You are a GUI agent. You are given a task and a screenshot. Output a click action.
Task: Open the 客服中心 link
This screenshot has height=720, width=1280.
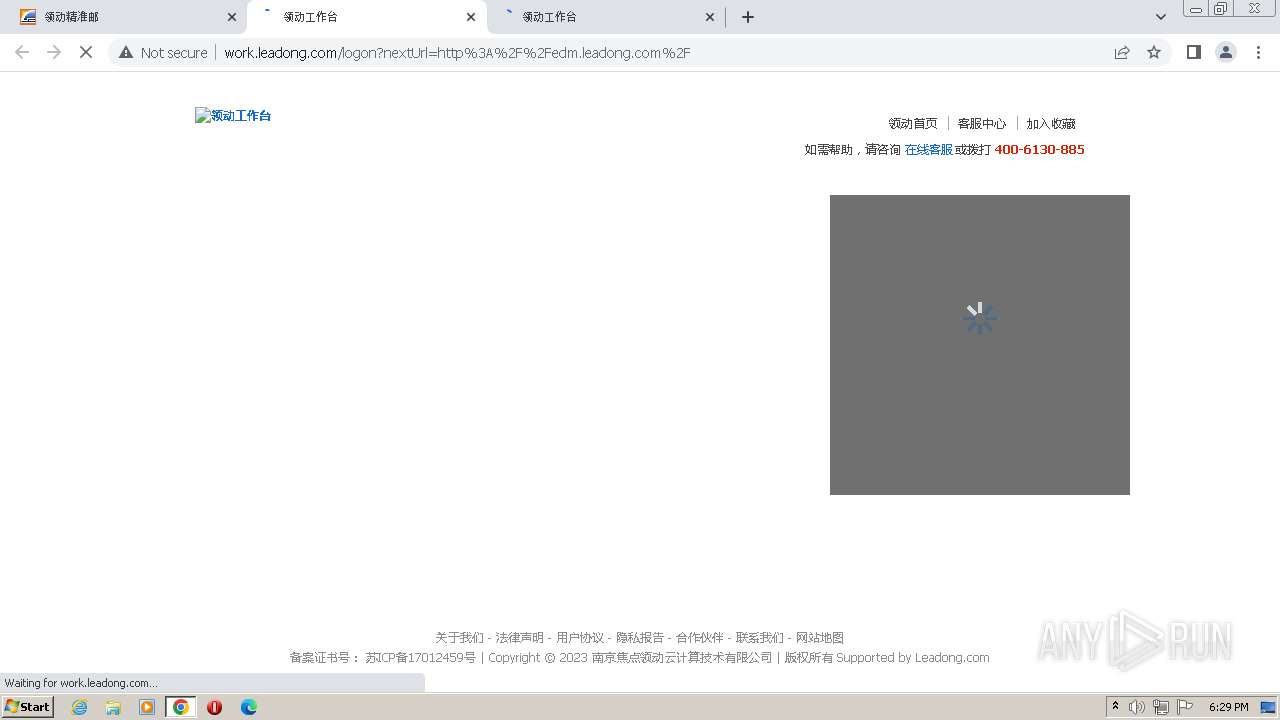[x=982, y=124]
